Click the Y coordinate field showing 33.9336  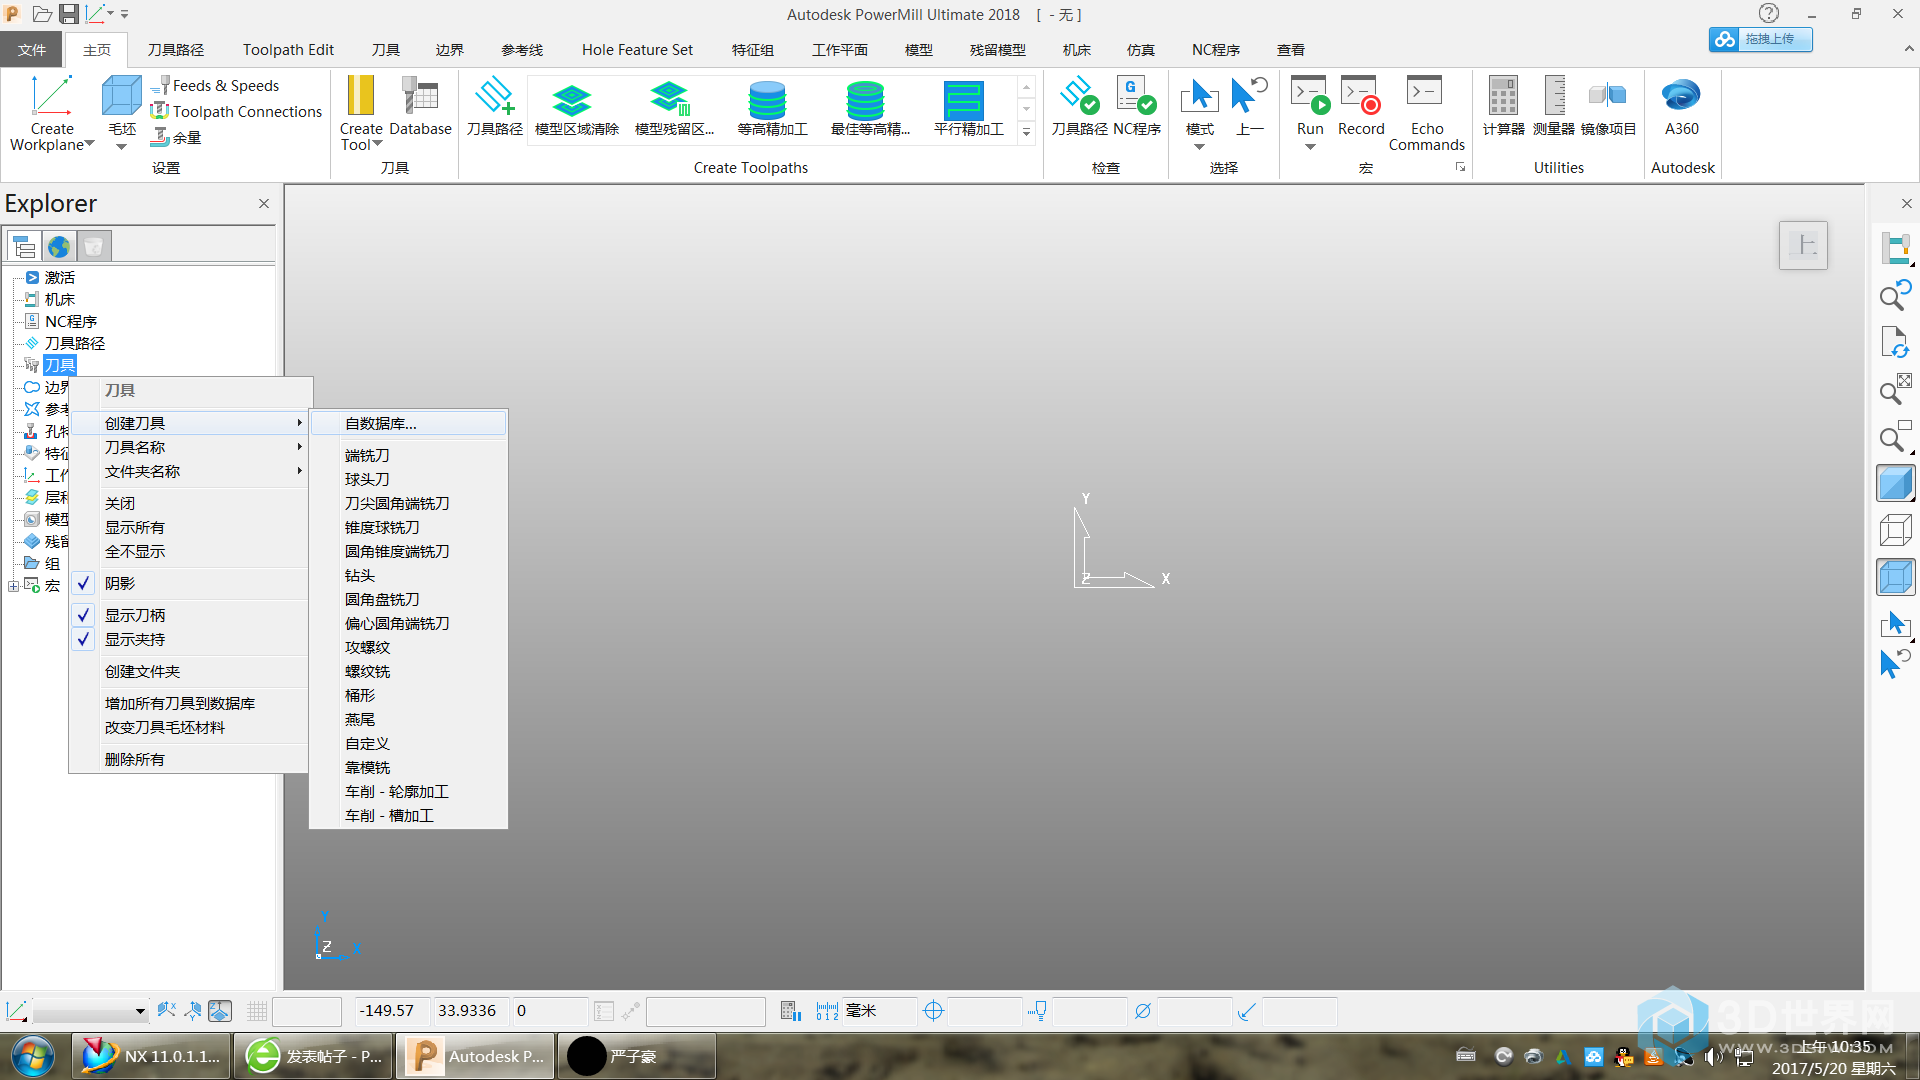470,1011
